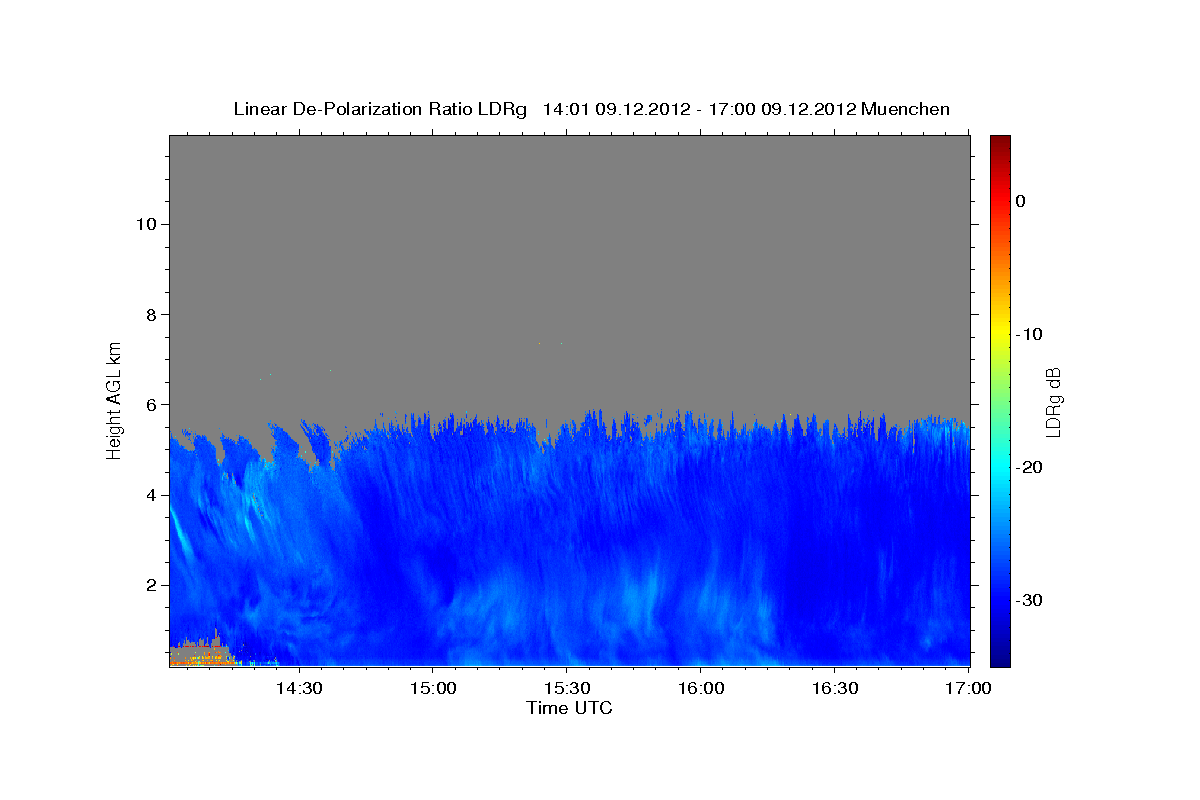Click the colorbar label '-20'
This screenshot has width=1200, height=800.
pos(1030,467)
